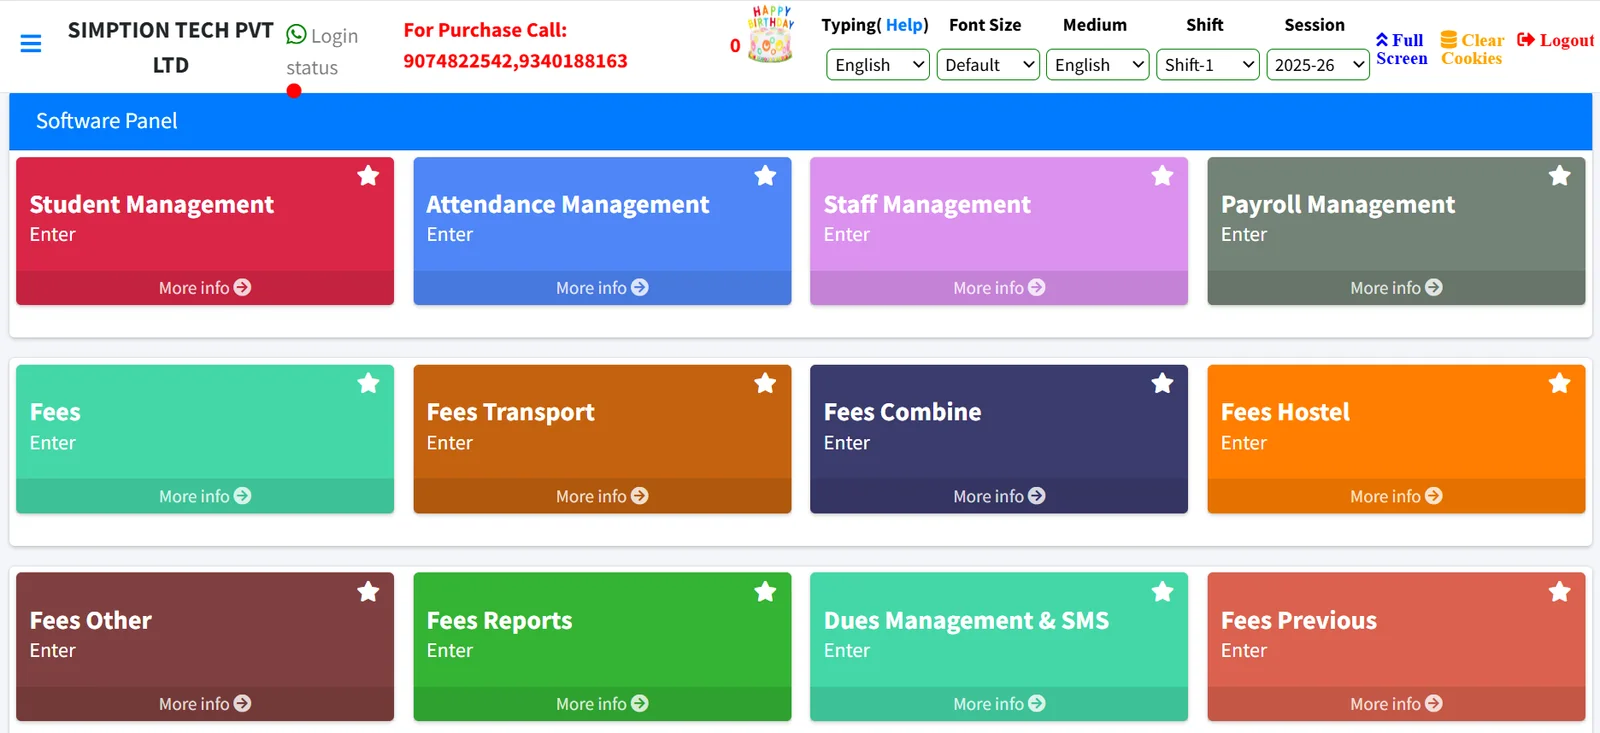Click the SIMPTION TECH PVT LTD title
Viewport: 1600px width, 733px height.
170,47
